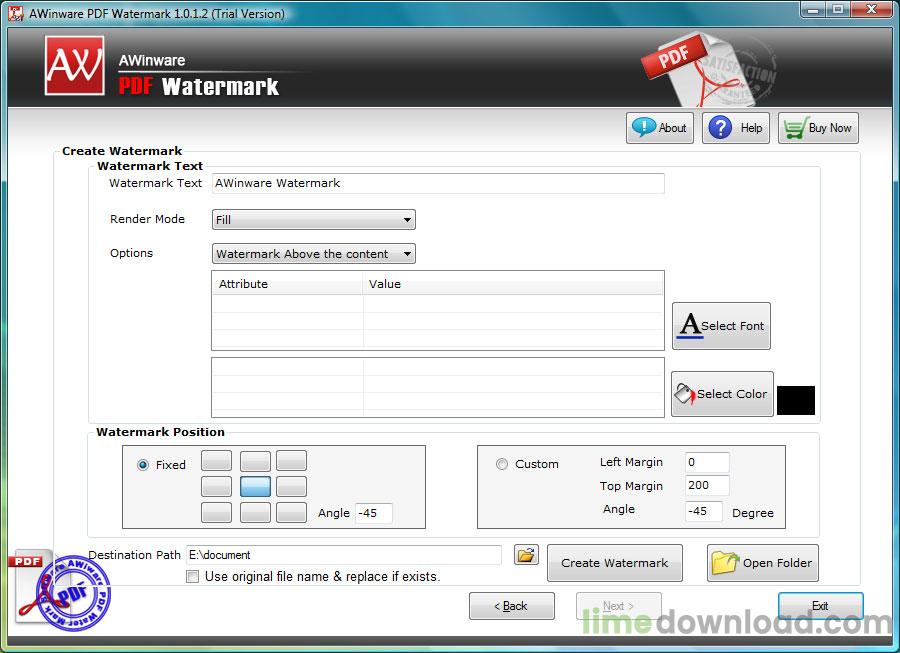Screen dimensions: 900x653
Task: Minimize the AWinware window
Action: 812,10
